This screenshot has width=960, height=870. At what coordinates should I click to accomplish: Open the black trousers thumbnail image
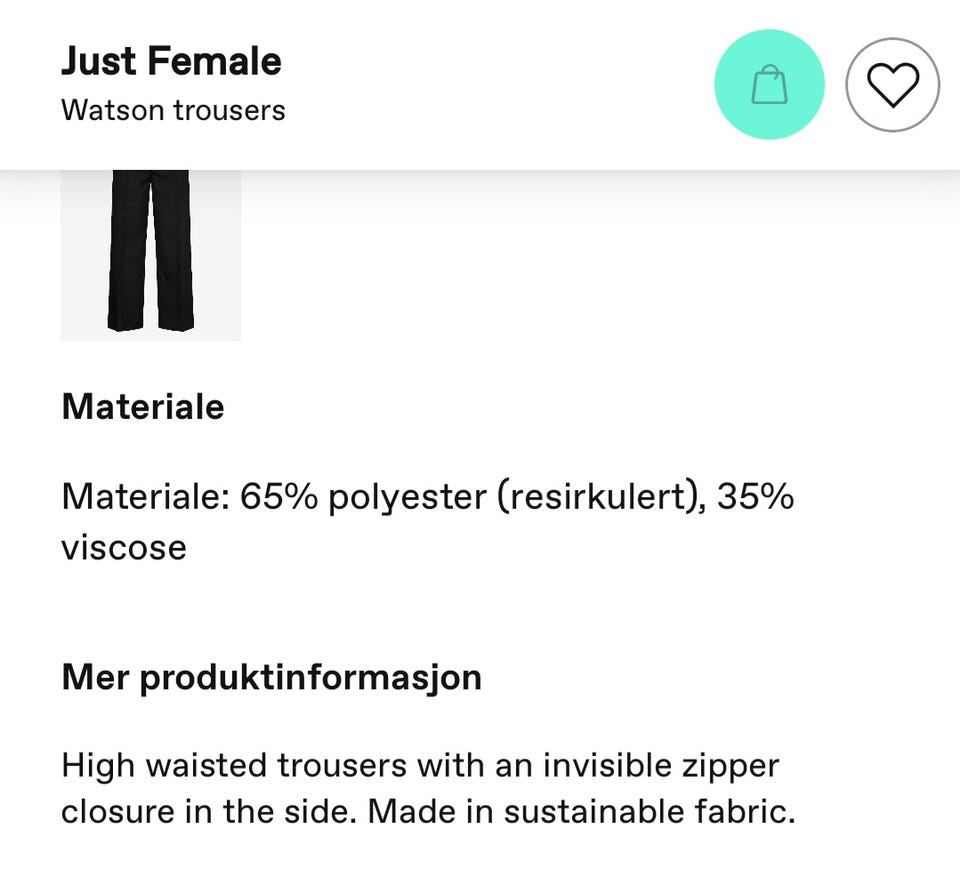point(151,255)
